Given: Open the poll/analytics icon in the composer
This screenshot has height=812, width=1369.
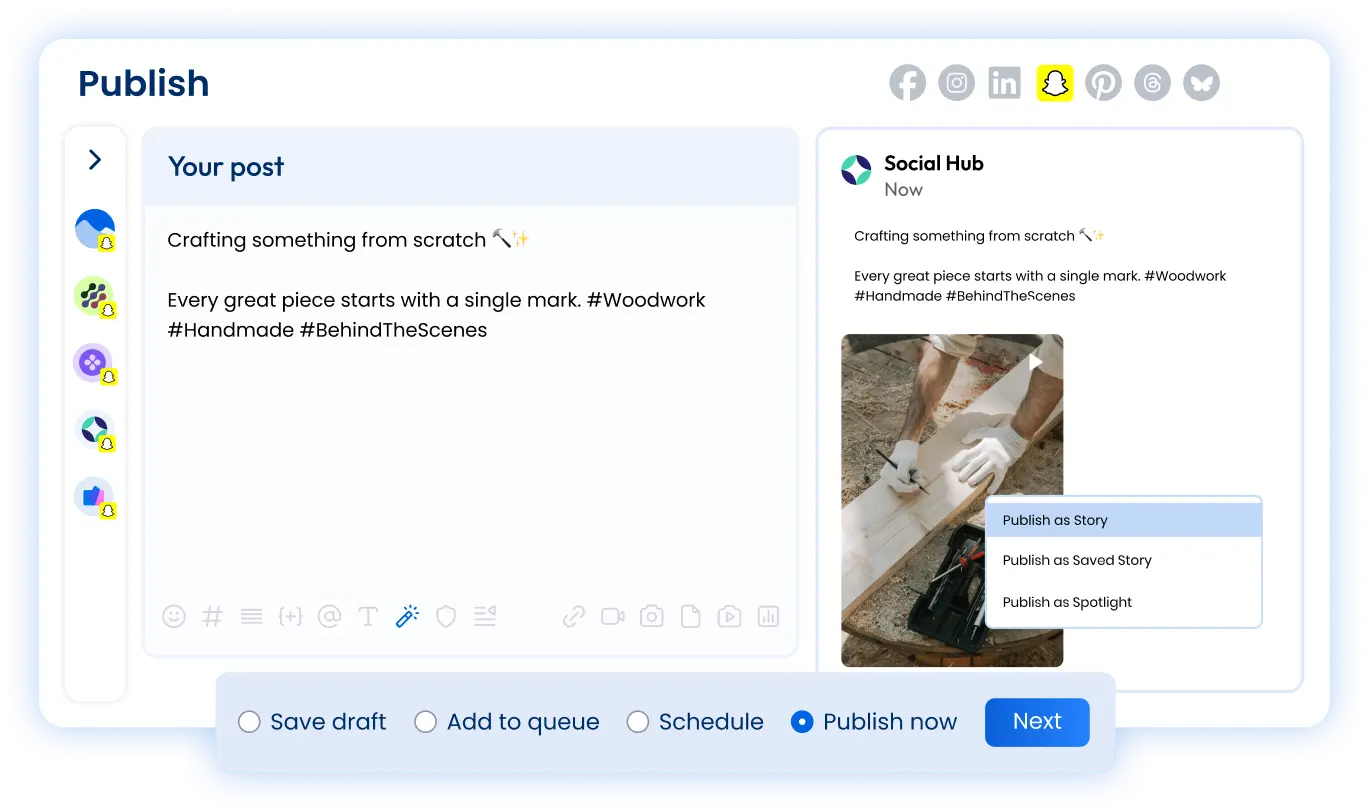Looking at the screenshot, I should click(x=767, y=616).
